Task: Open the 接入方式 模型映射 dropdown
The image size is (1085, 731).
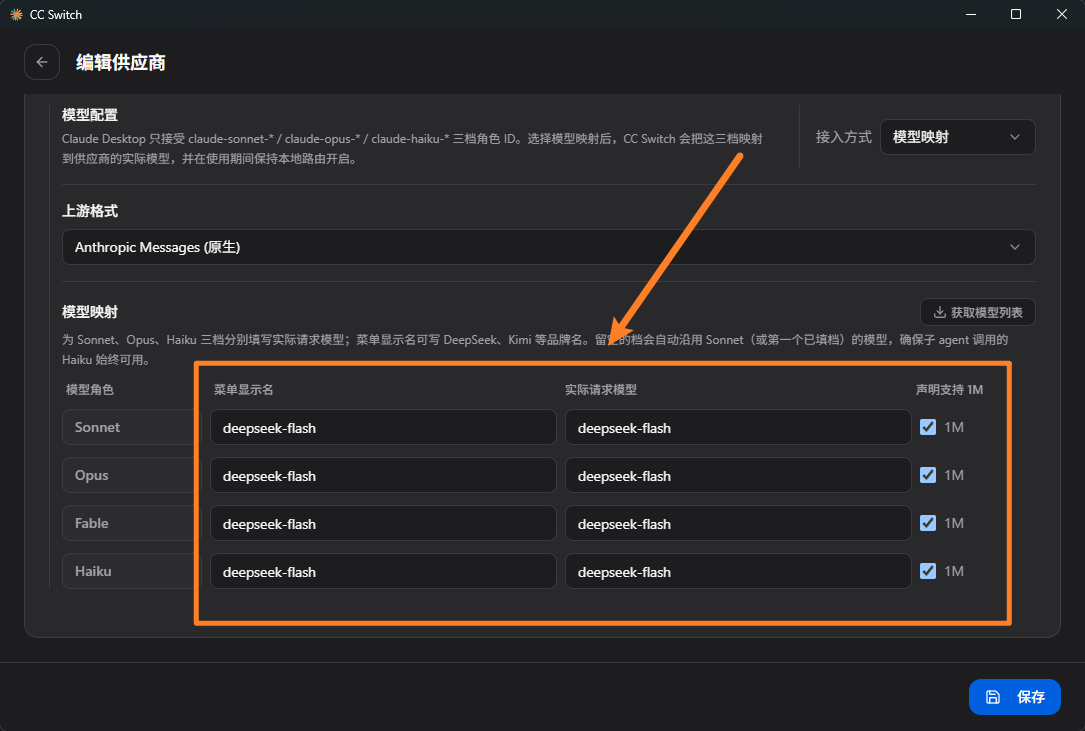Action: pyautogui.click(x=957, y=137)
